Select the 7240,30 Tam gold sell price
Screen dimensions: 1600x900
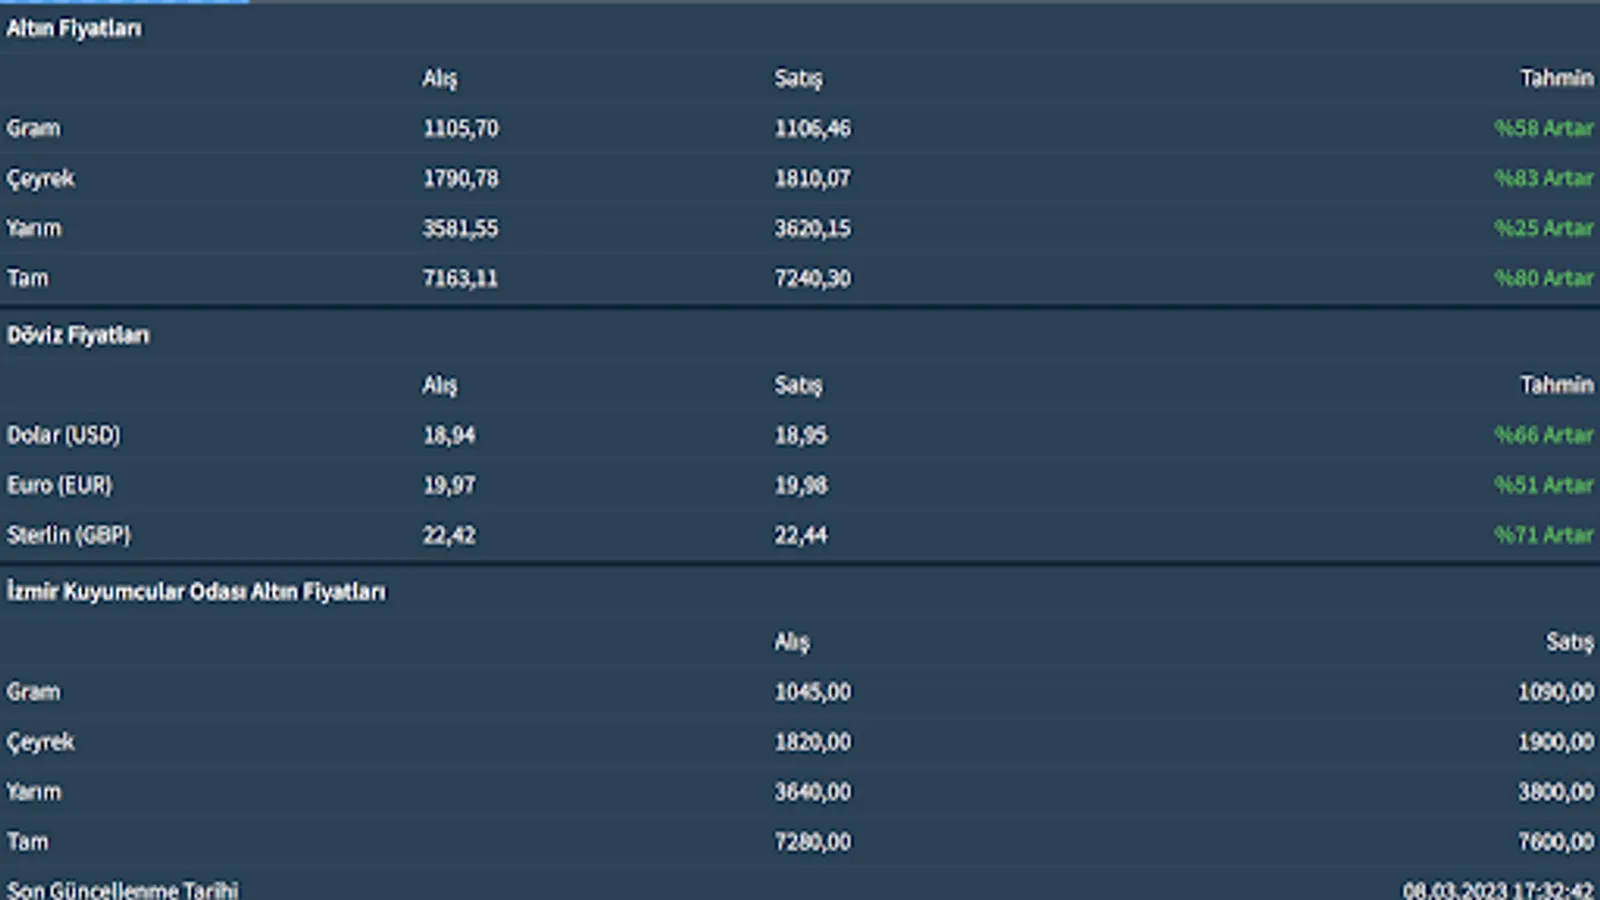[812, 278]
